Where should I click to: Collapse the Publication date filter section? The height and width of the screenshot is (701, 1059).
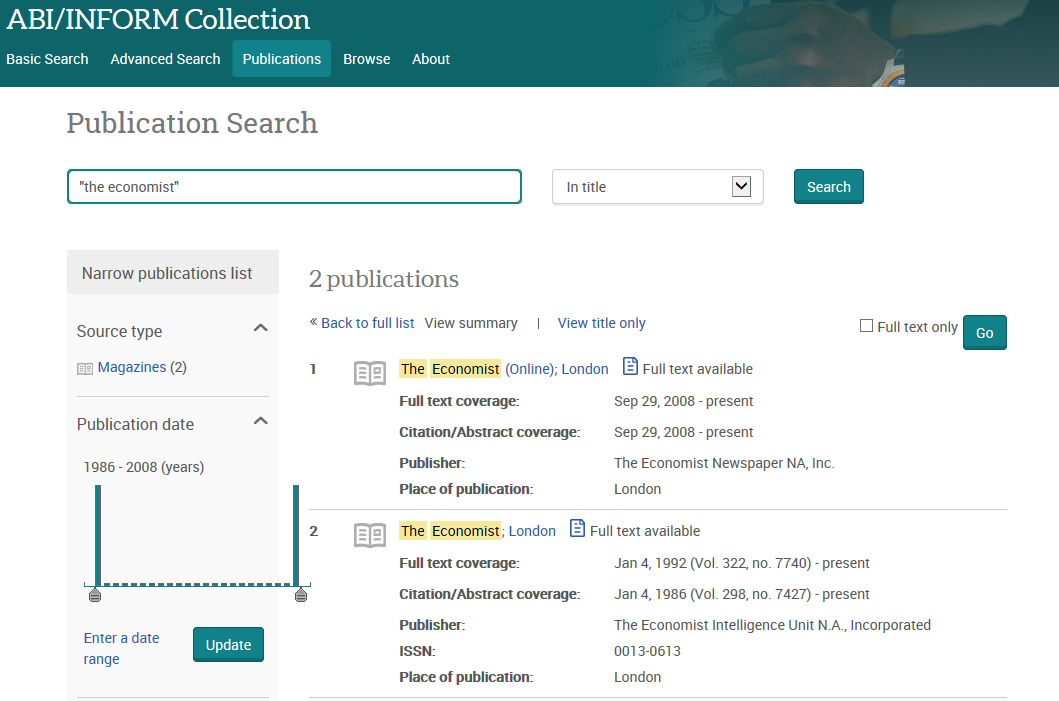260,422
